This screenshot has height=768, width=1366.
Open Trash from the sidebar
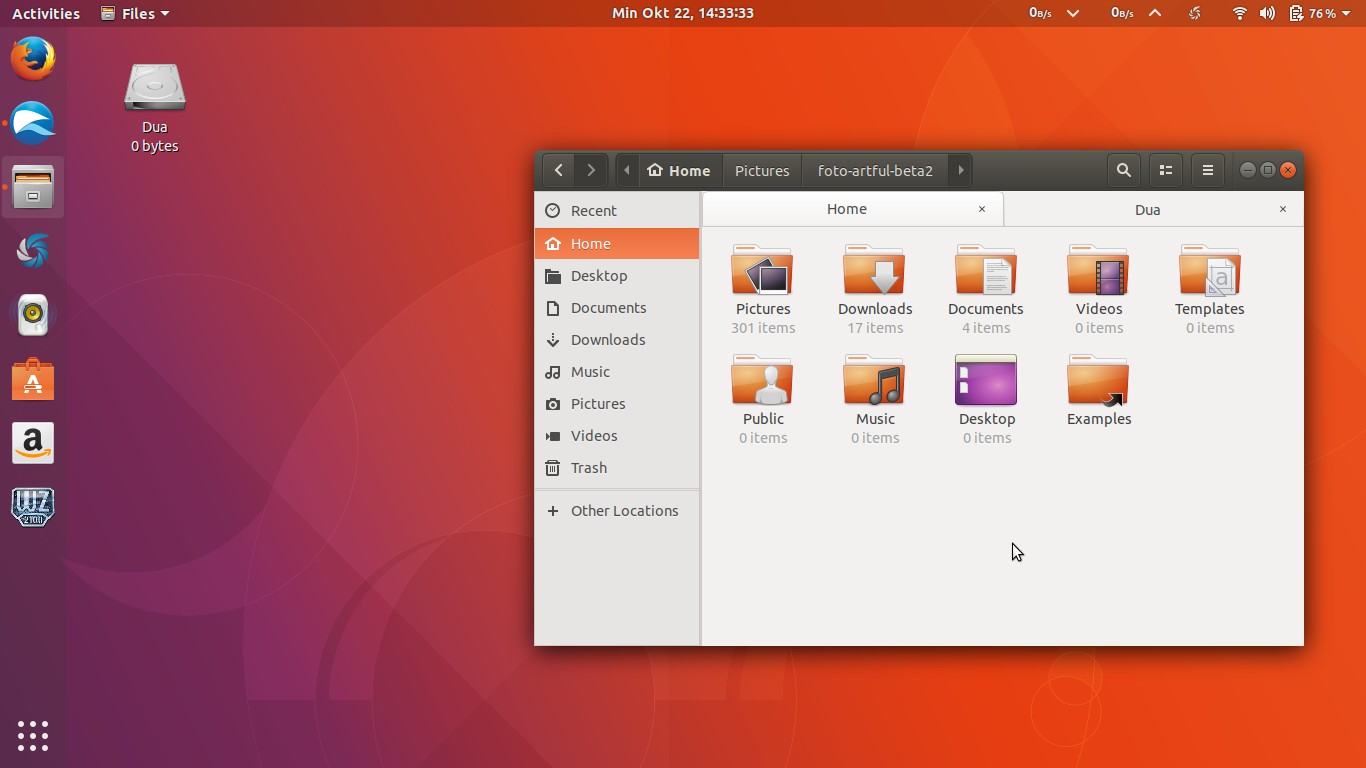[x=588, y=467]
